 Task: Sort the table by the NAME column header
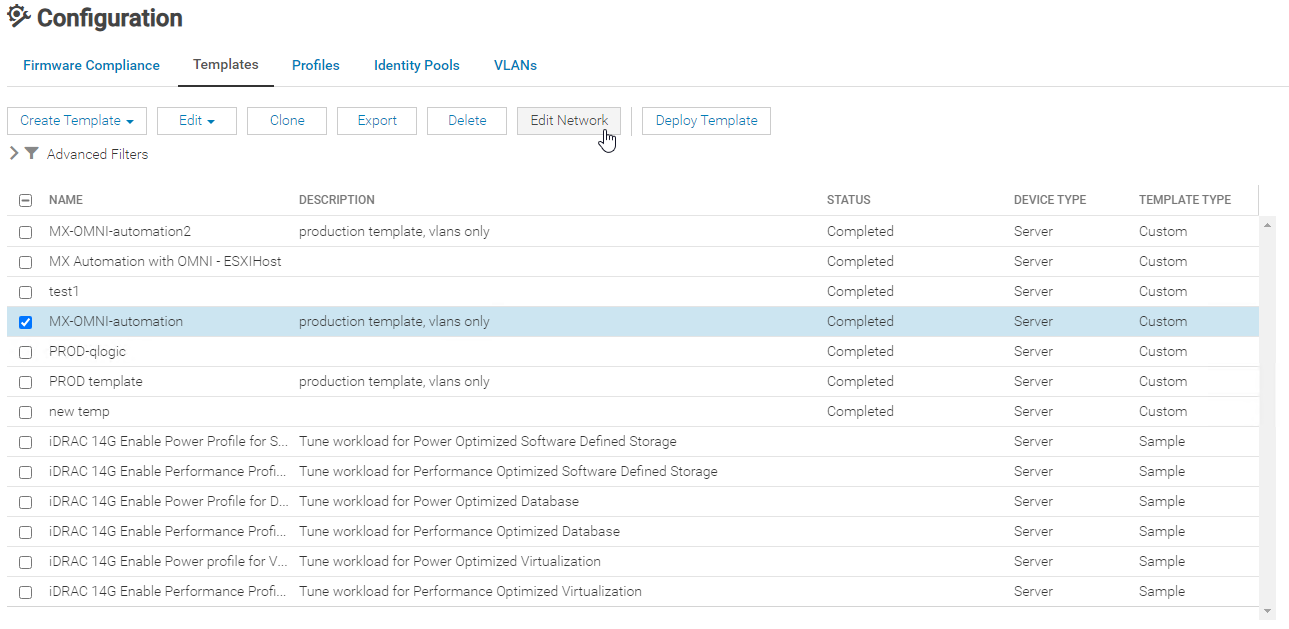click(66, 200)
